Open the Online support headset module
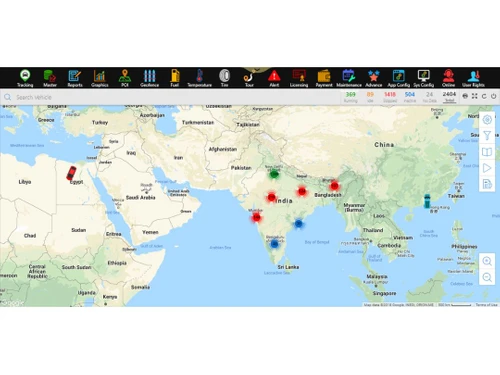This screenshot has height=375, width=500. coord(448,78)
